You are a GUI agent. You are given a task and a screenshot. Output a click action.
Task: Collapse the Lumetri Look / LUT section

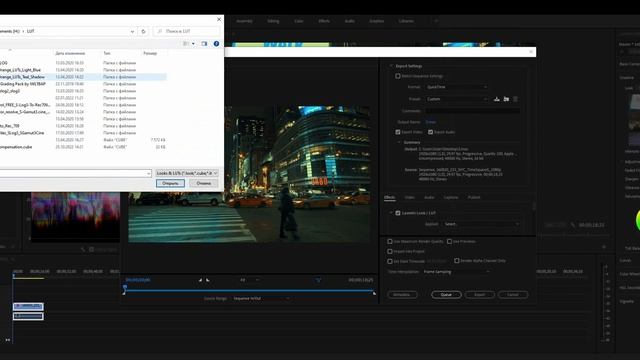[391, 213]
